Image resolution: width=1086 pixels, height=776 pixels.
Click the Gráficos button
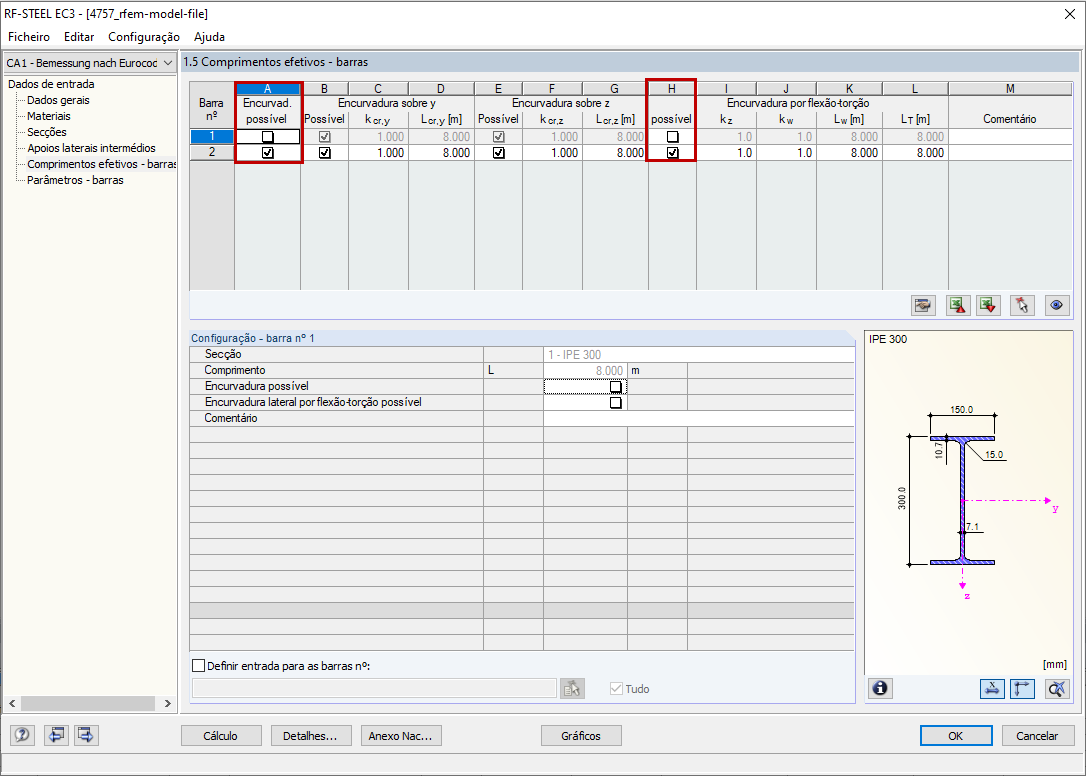tap(581, 736)
